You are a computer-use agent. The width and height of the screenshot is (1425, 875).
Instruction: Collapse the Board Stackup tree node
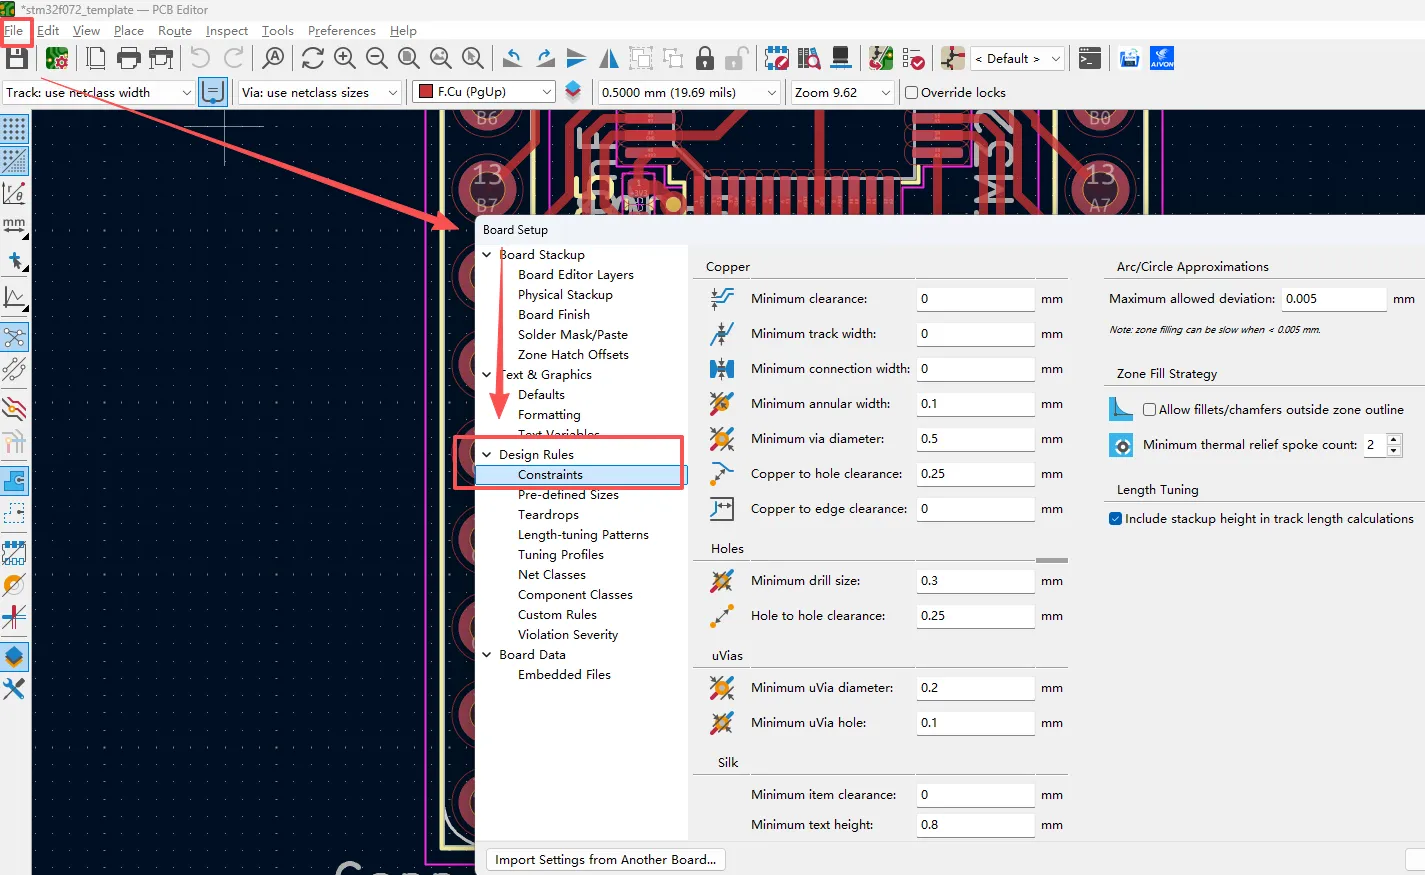tap(487, 254)
